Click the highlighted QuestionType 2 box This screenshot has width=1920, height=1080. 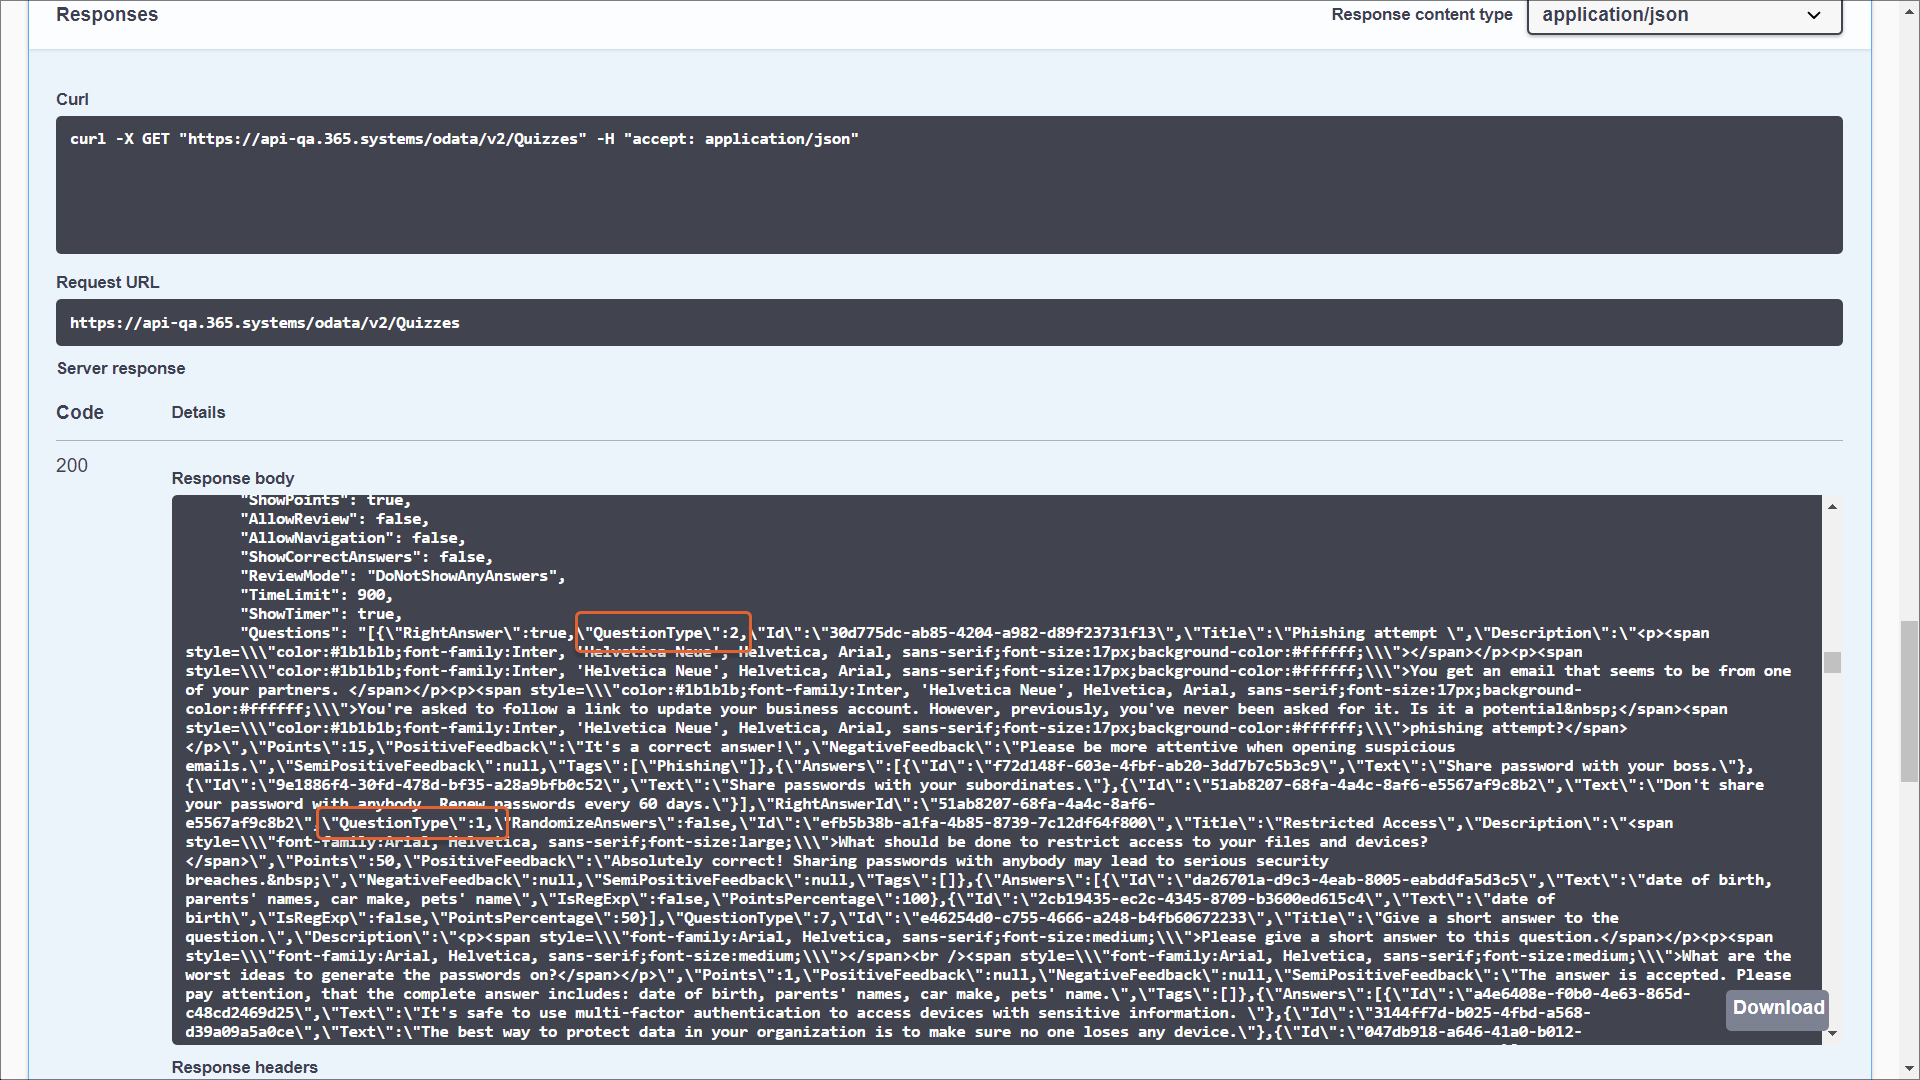click(x=663, y=632)
